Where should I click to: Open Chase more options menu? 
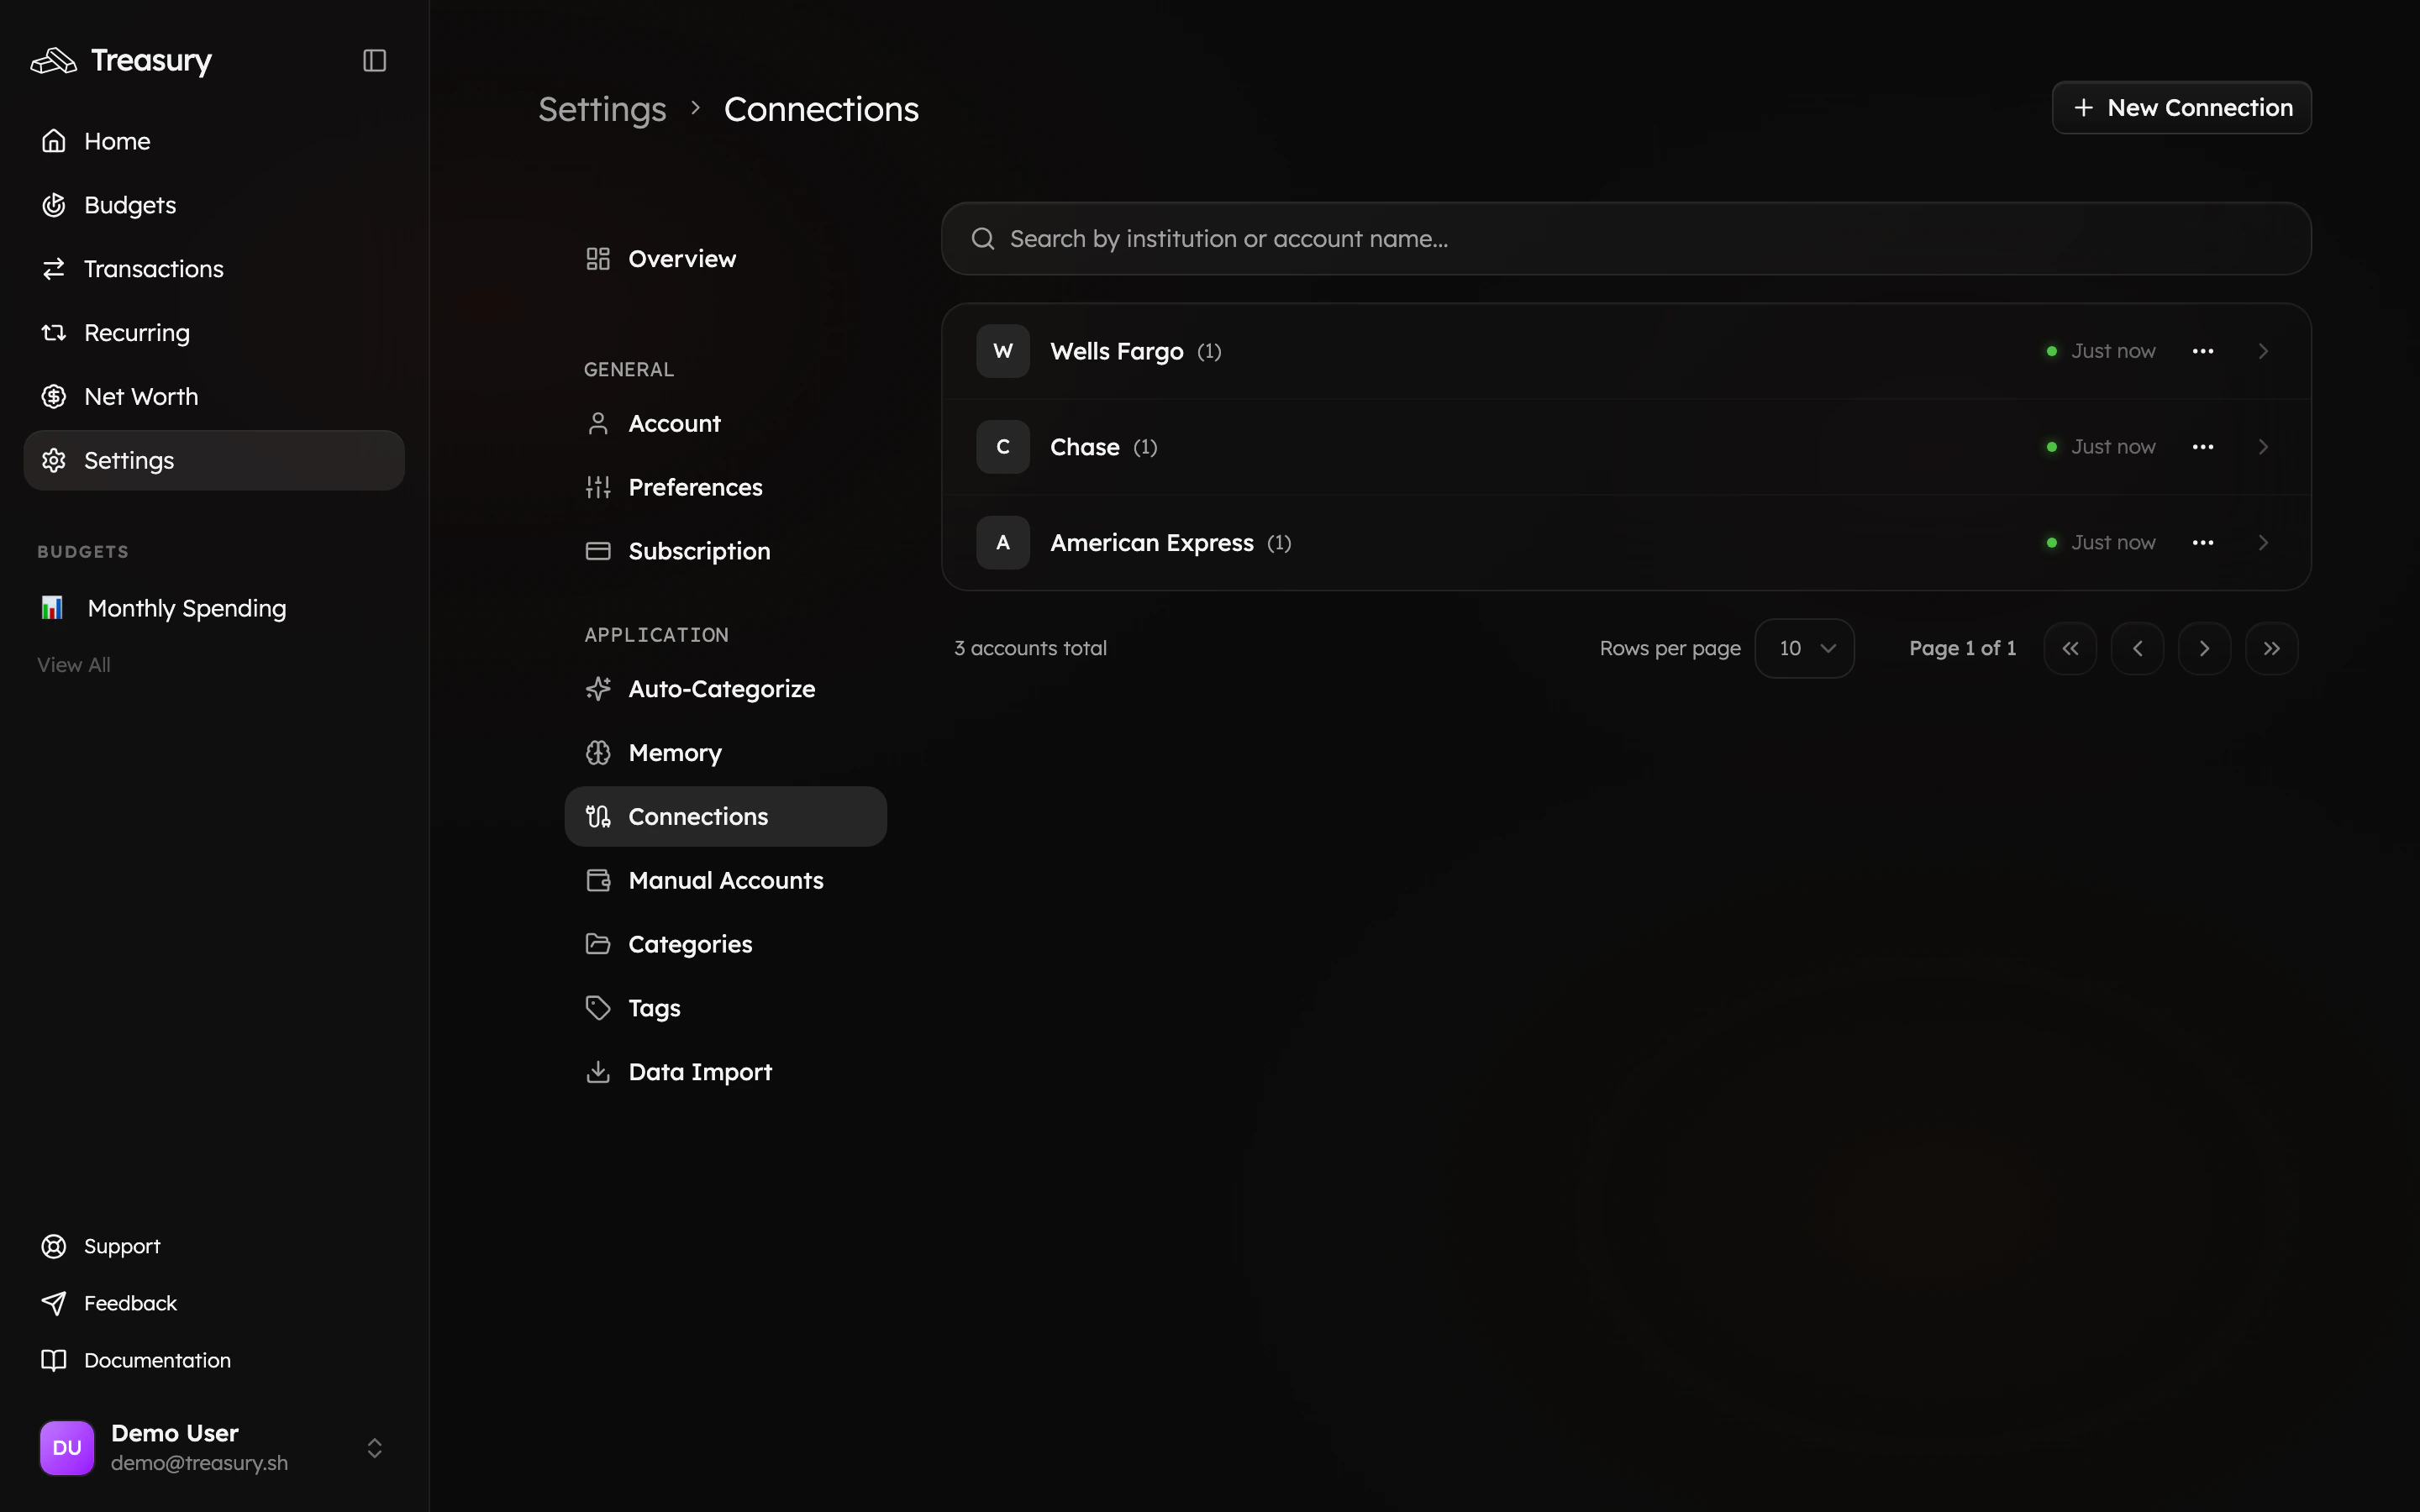pos(2203,447)
